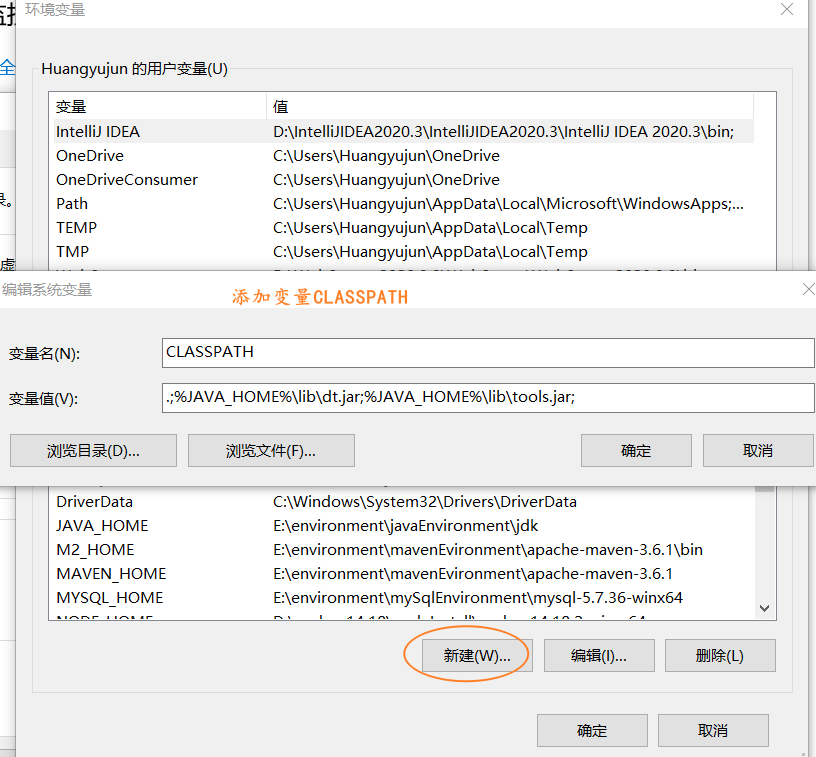Focus the 变量名(N) input field
Screen dimensions: 816x757
point(488,353)
